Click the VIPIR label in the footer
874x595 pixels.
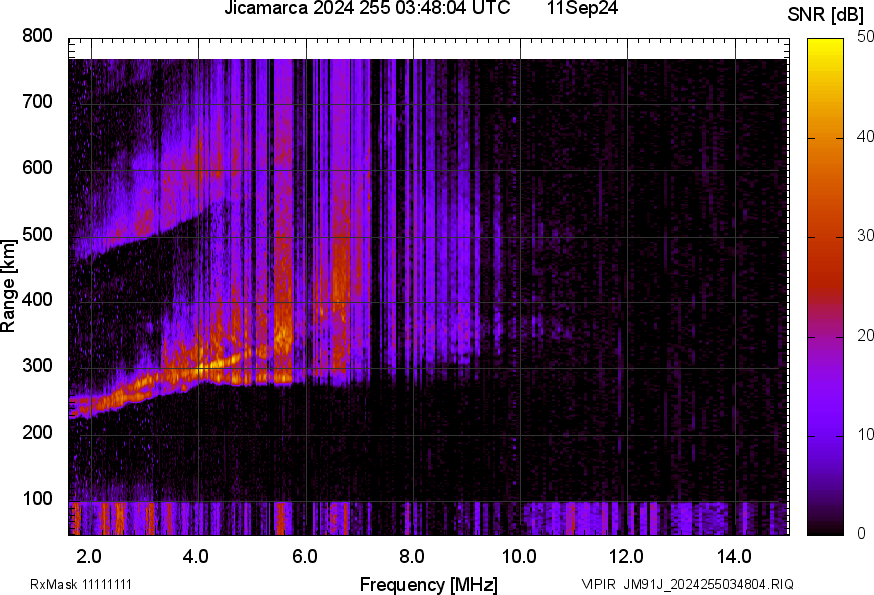(x=599, y=584)
